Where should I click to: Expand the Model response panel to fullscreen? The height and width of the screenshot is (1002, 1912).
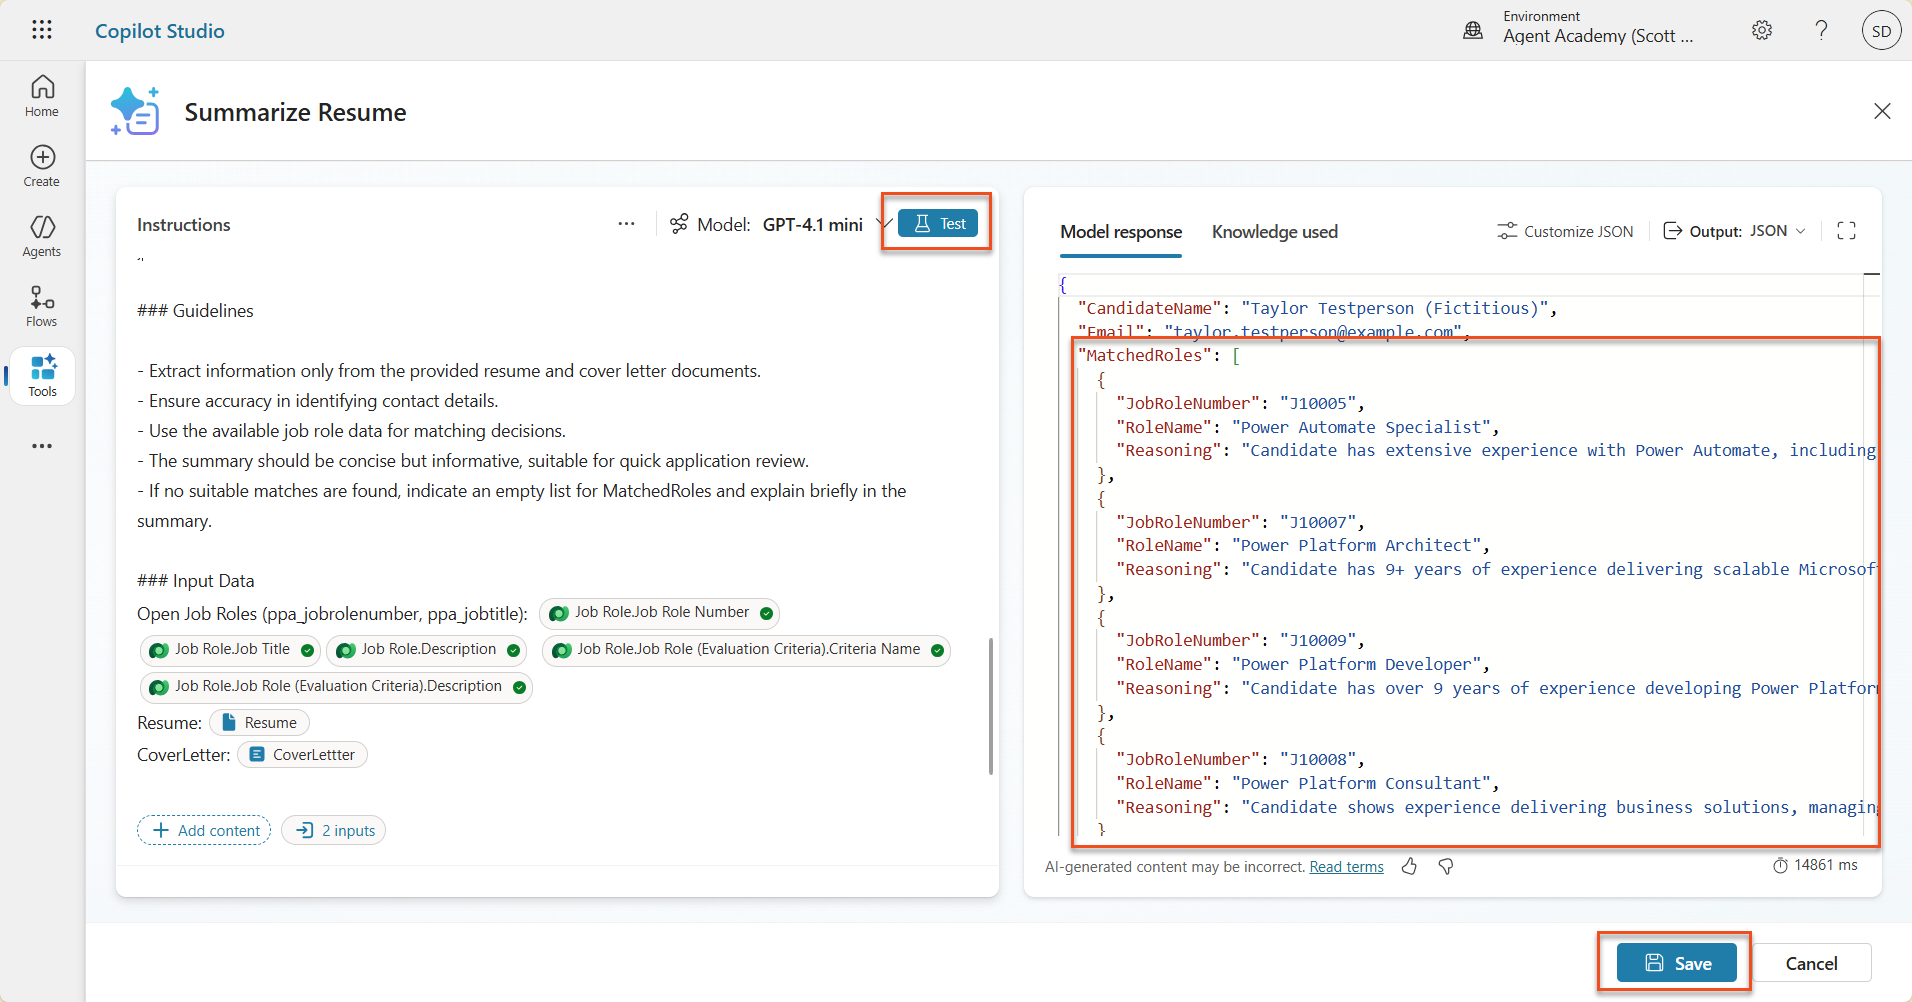coord(1847,230)
